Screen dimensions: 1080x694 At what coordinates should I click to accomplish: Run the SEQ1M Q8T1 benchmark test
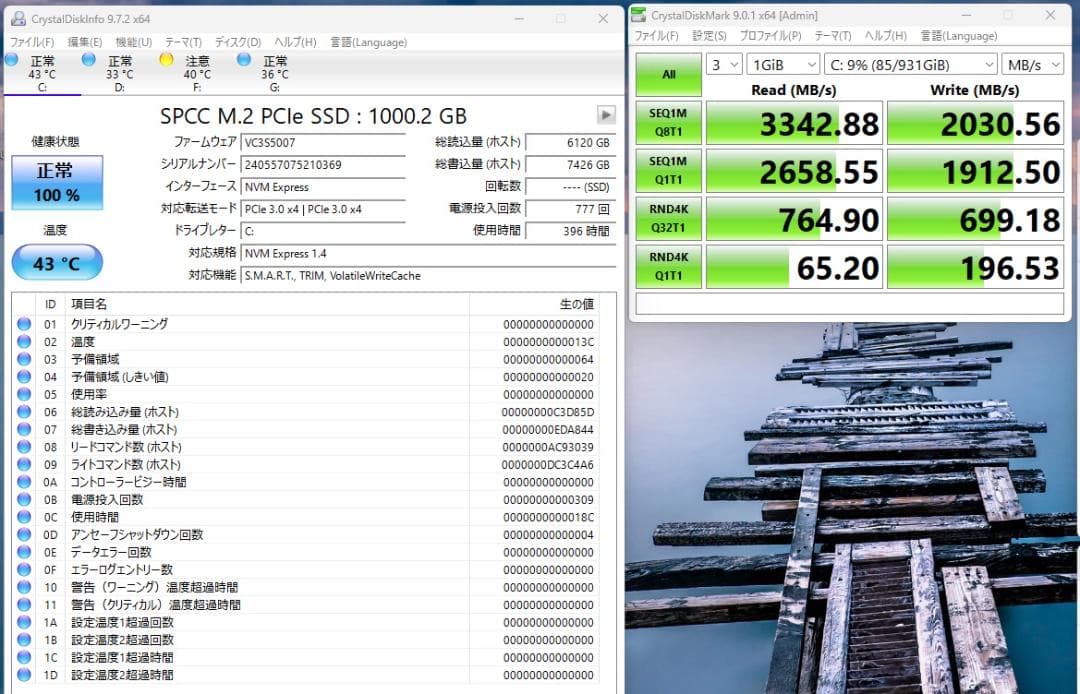[668, 122]
